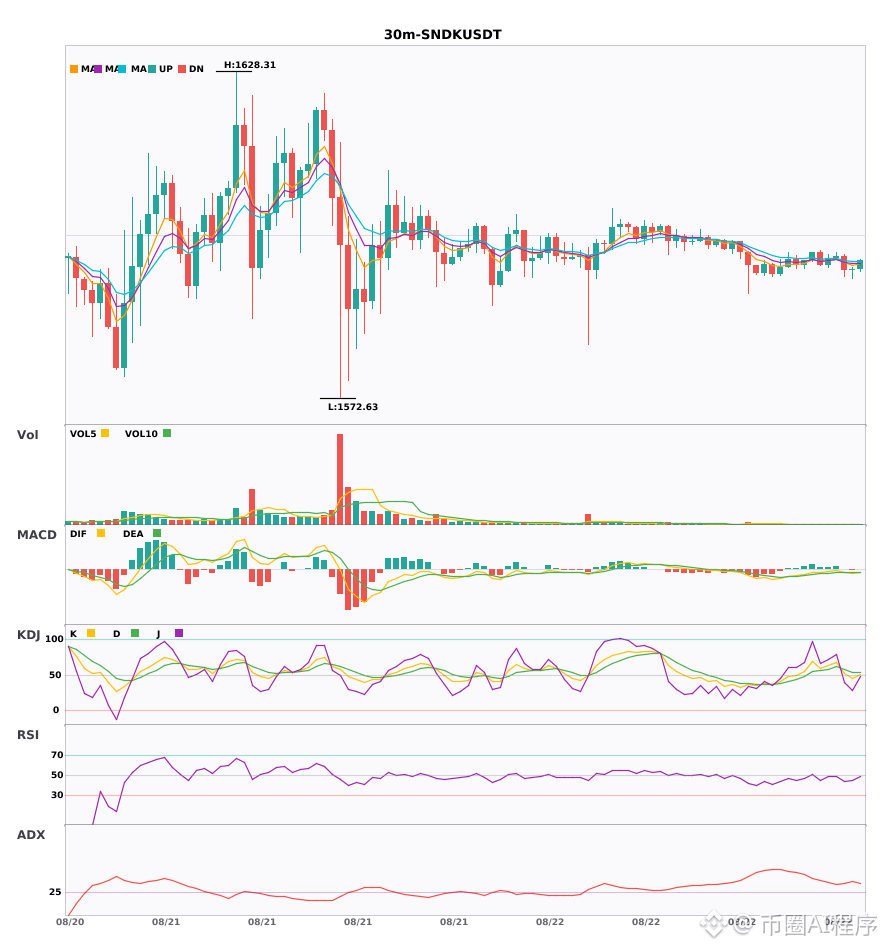
Task: Click the H:1628.31 high price label
Action: [250, 65]
